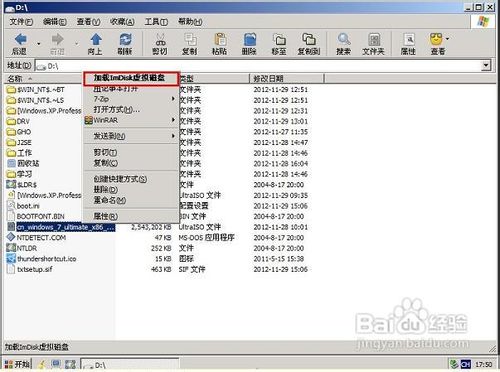Select the thundershortcut.ico file icon
The width and height of the screenshot is (500, 372).
[11, 258]
